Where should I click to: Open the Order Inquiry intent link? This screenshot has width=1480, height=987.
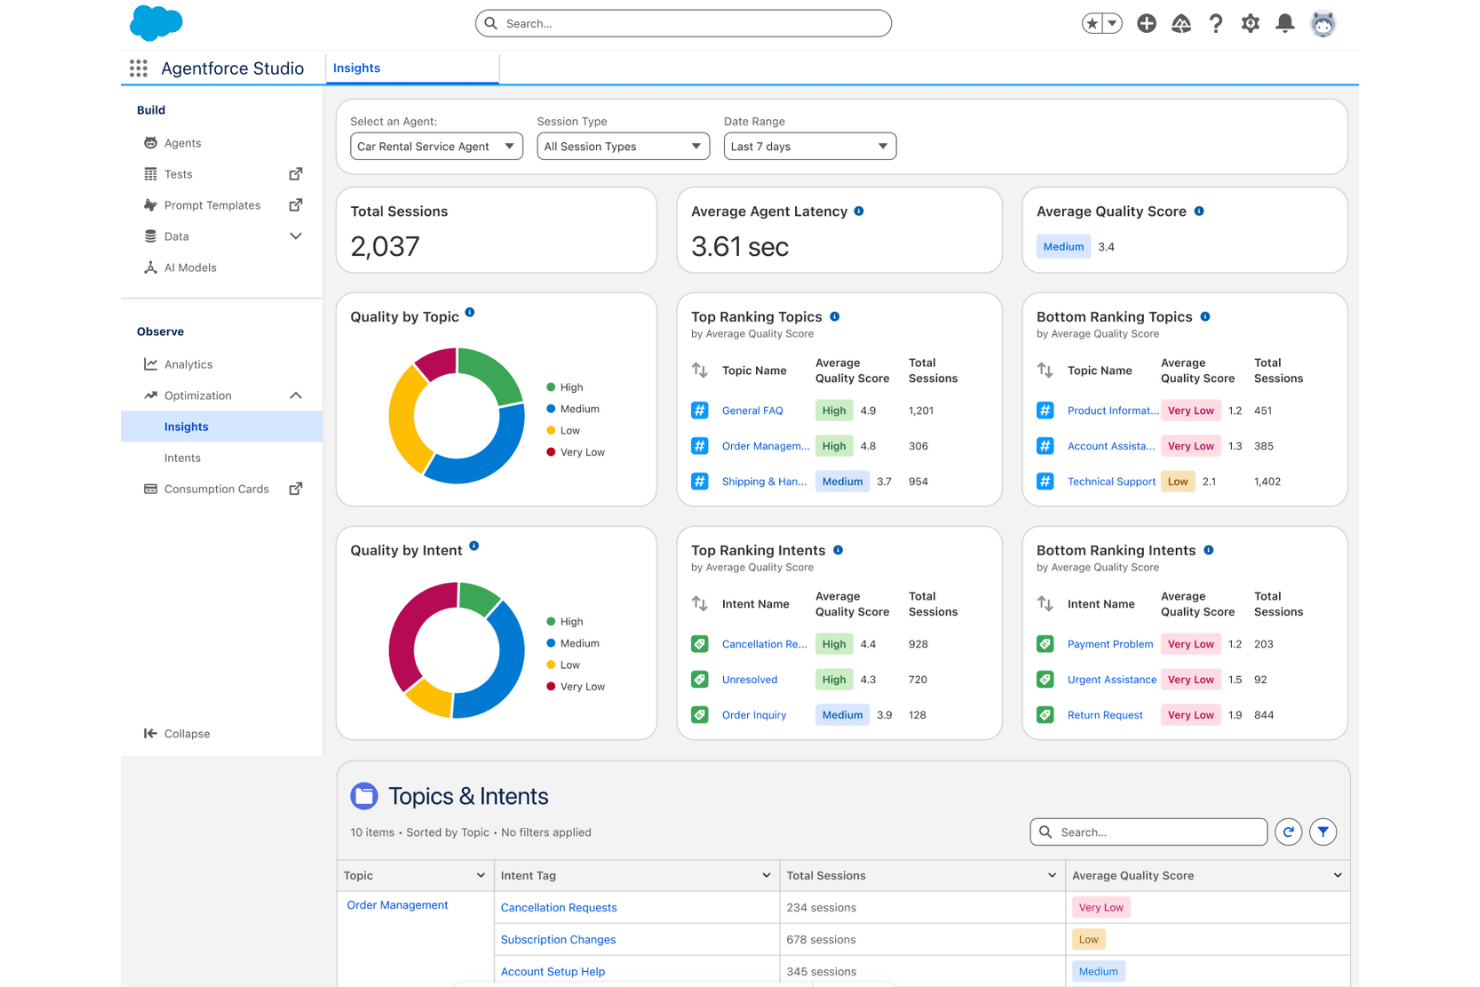[x=754, y=715]
